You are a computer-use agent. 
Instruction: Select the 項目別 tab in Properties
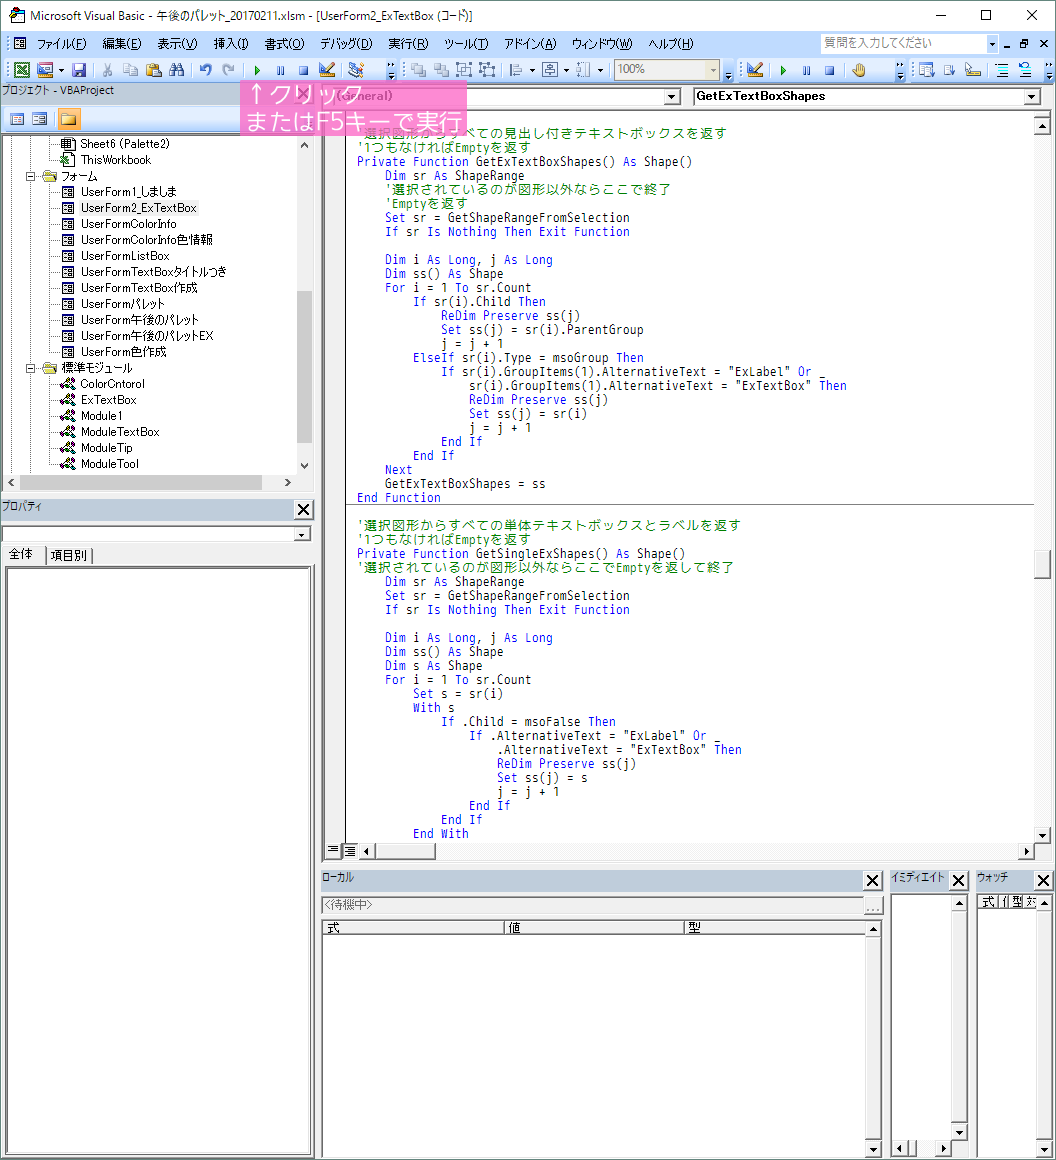click(69, 555)
